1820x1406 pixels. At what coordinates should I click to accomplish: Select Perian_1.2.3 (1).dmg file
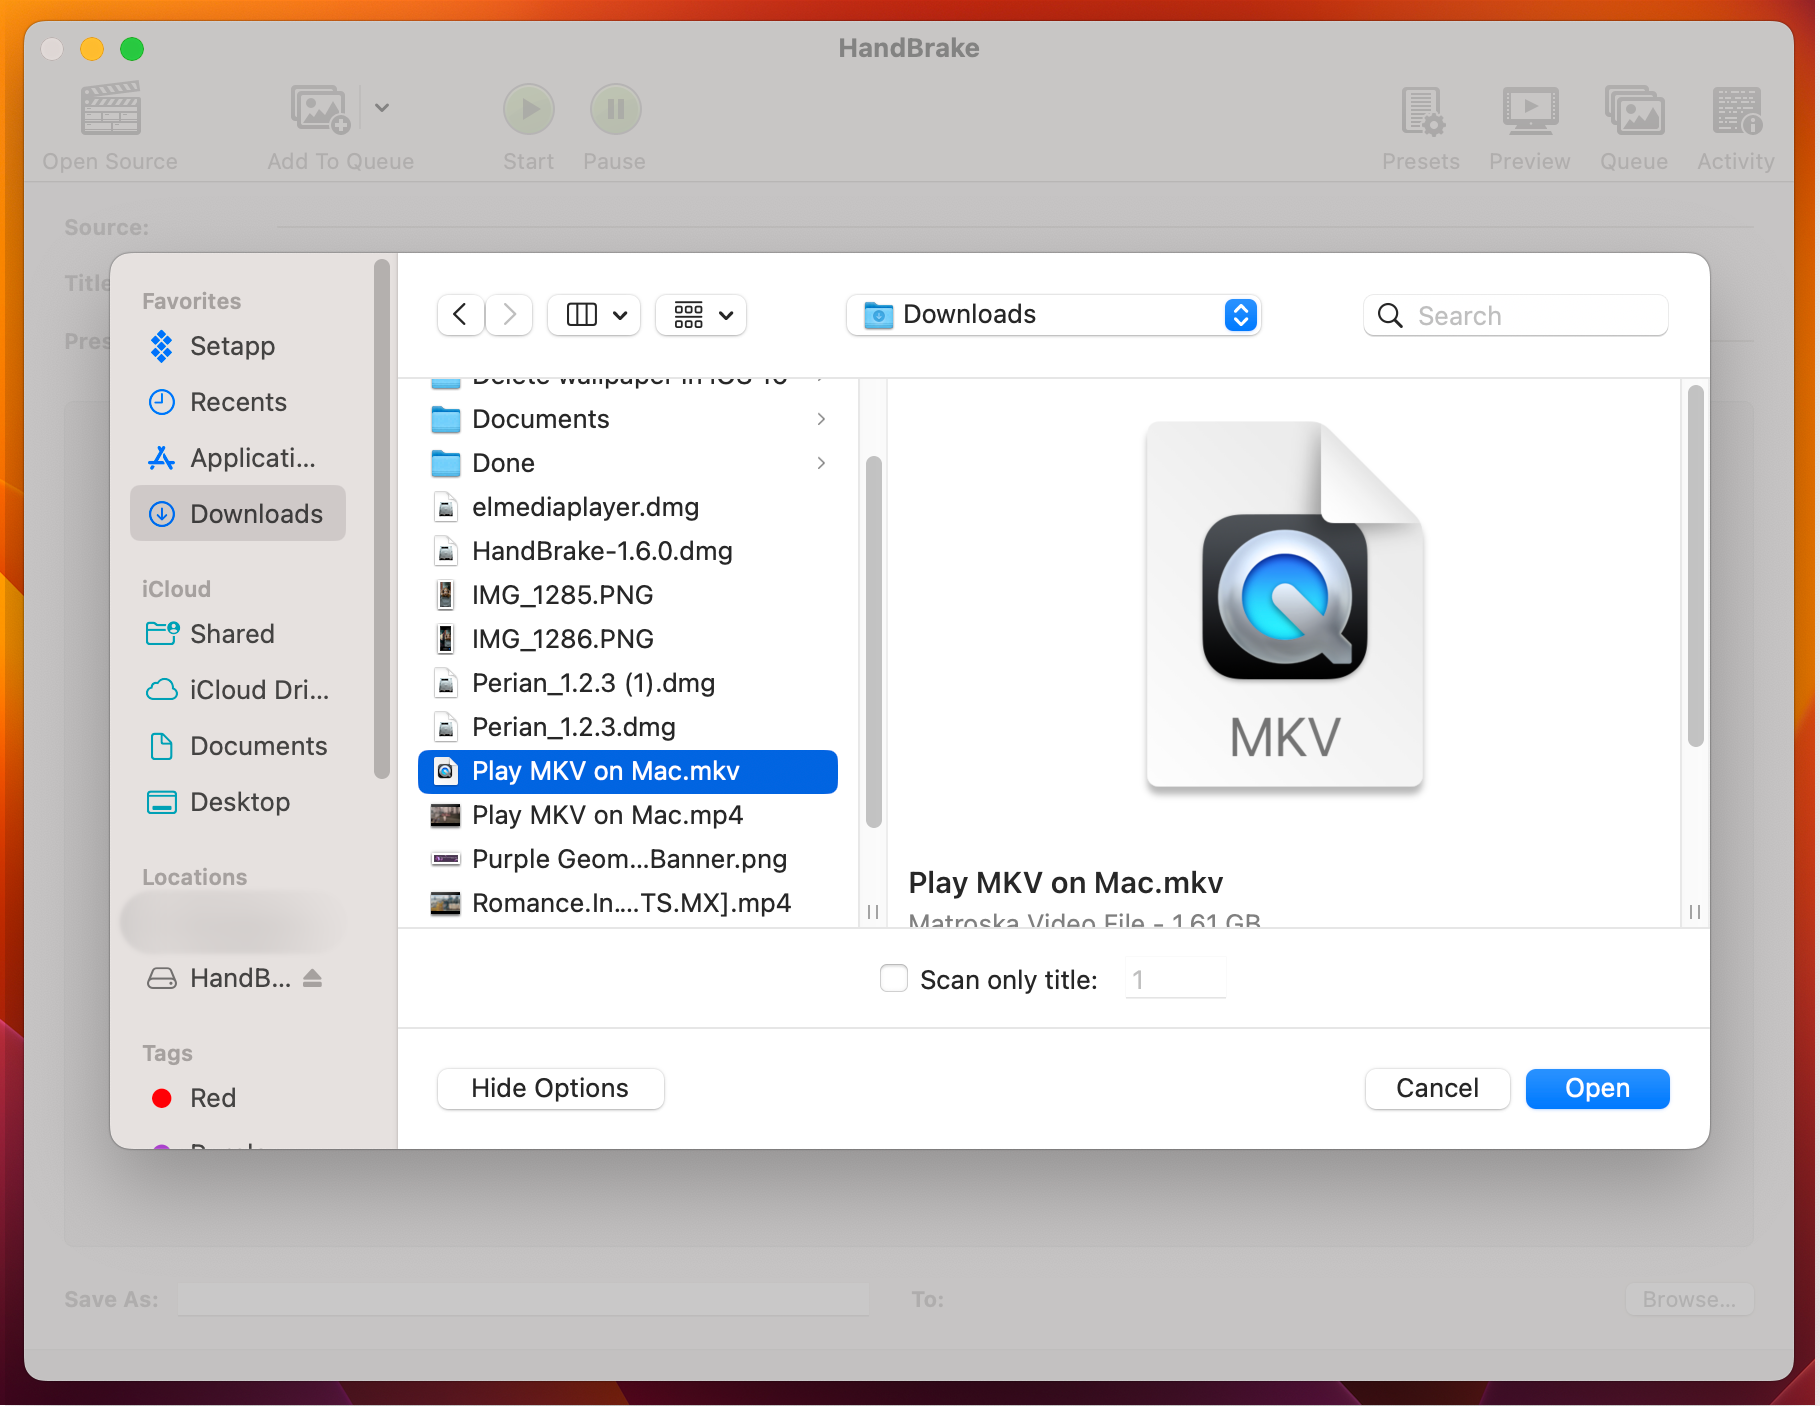click(x=628, y=683)
